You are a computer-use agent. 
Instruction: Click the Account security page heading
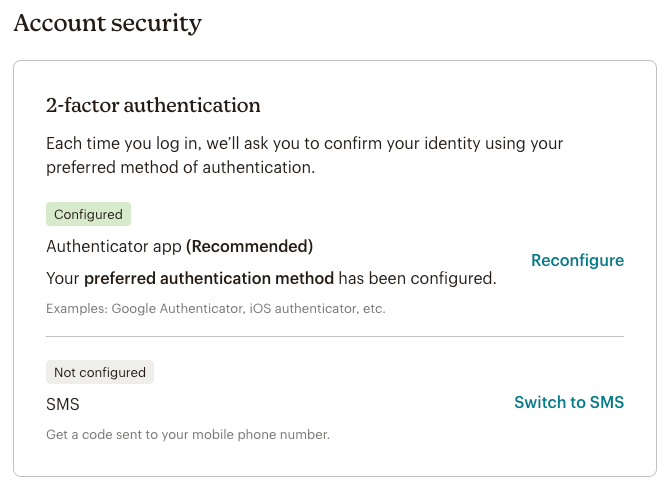107,23
